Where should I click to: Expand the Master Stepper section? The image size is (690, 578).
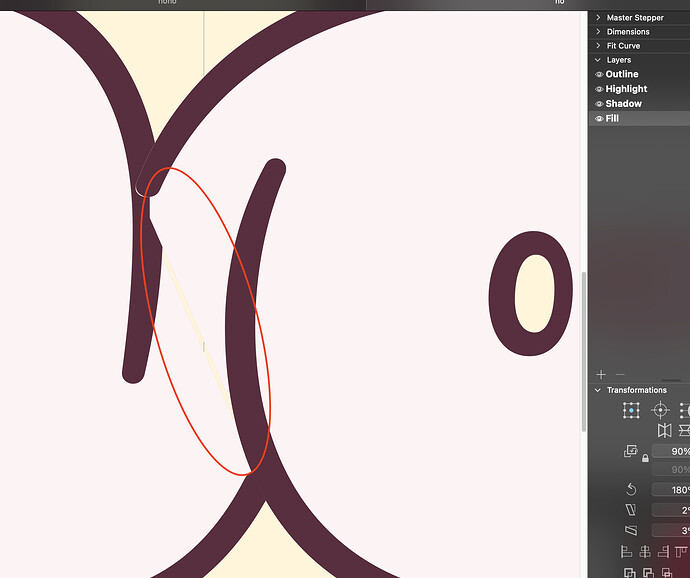pyautogui.click(x=598, y=18)
